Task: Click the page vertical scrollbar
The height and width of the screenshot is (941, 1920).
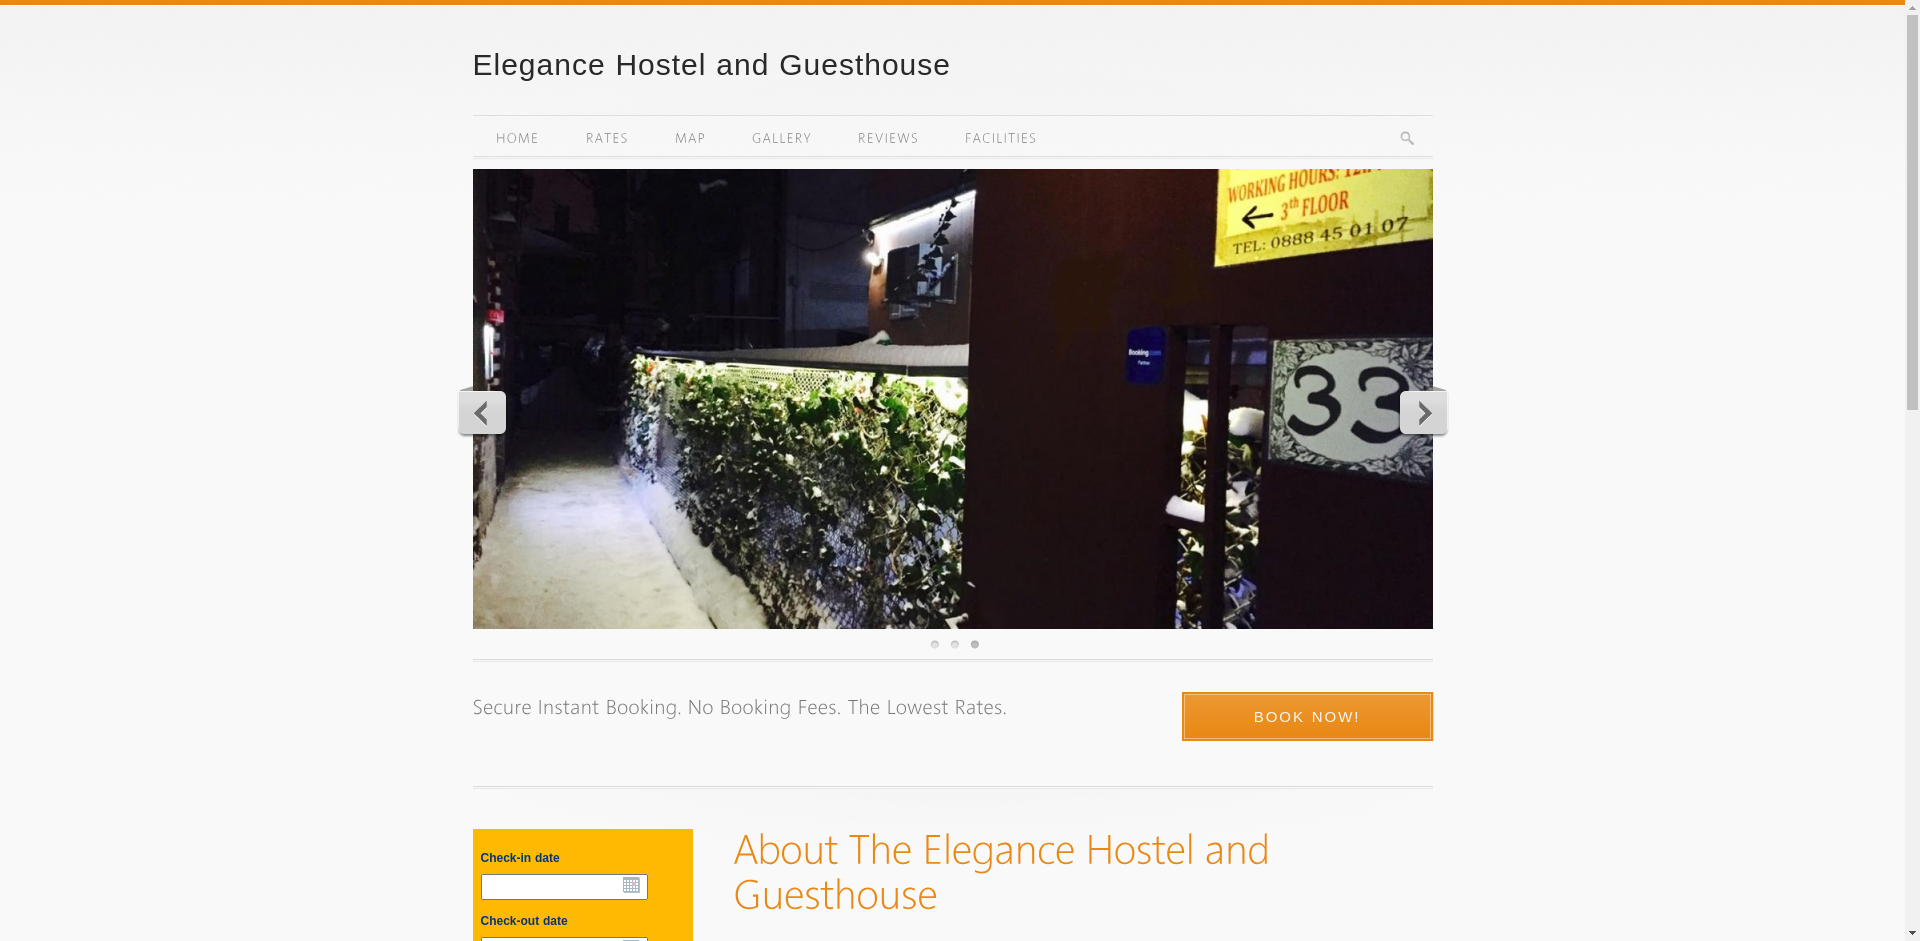Action: (1912, 470)
